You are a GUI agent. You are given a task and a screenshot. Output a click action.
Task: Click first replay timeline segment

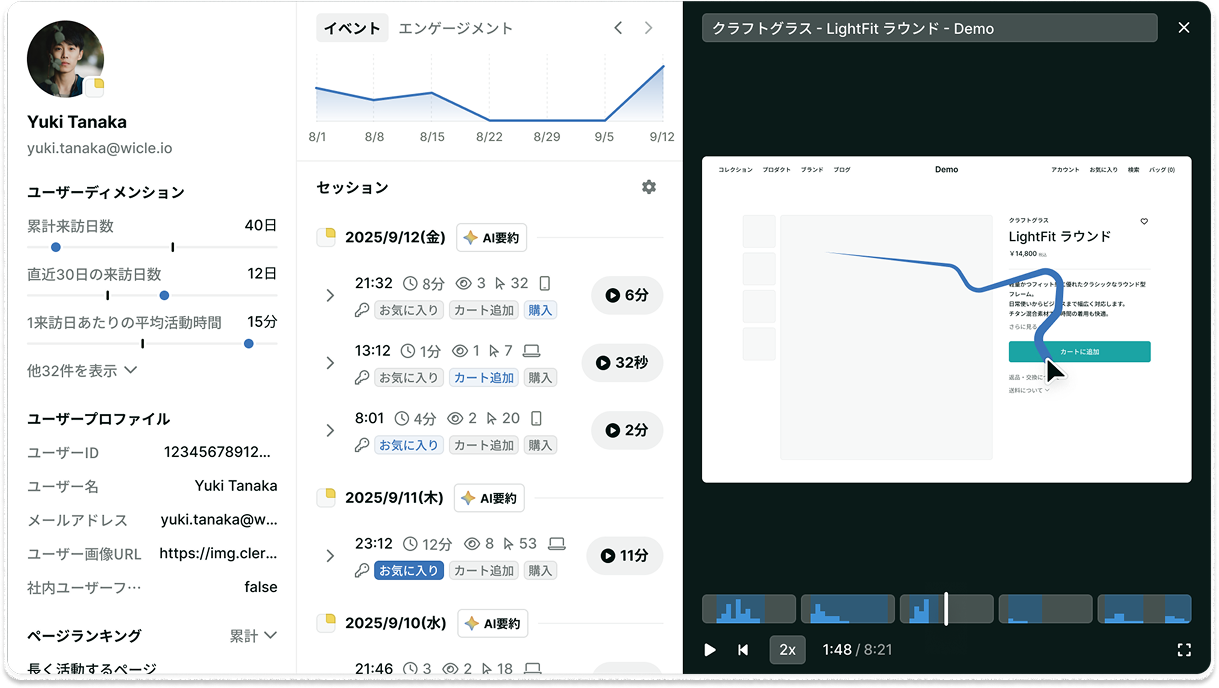point(749,609)
